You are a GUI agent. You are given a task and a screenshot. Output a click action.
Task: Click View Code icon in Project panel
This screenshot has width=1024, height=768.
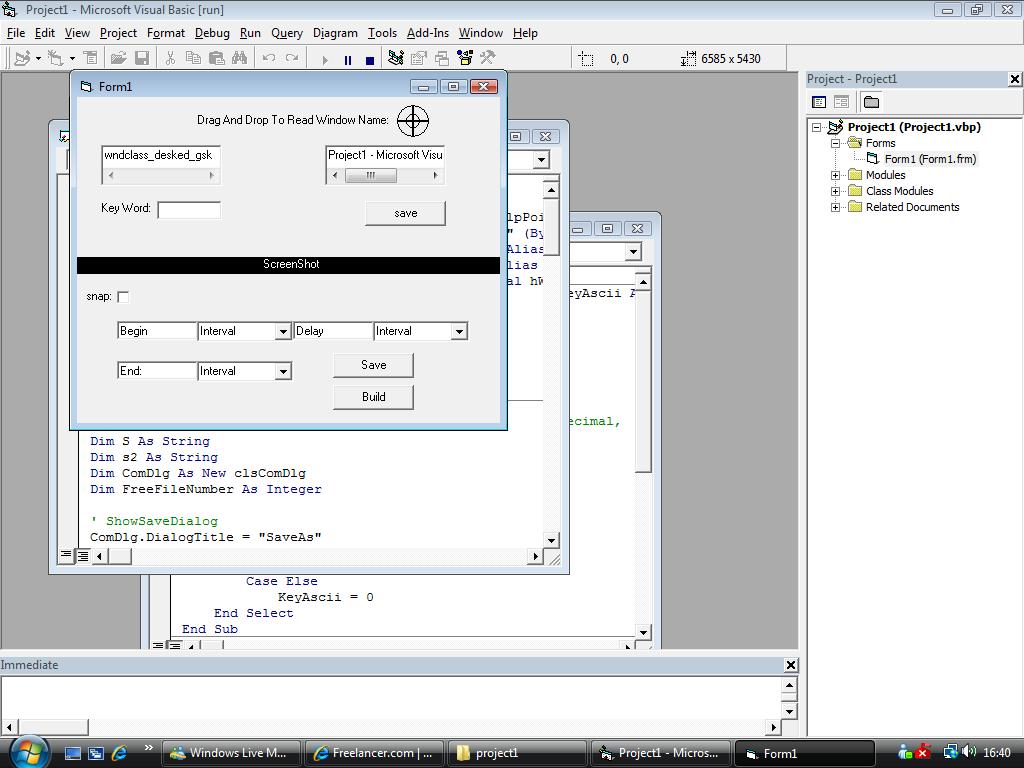click(x=819, y=102)
